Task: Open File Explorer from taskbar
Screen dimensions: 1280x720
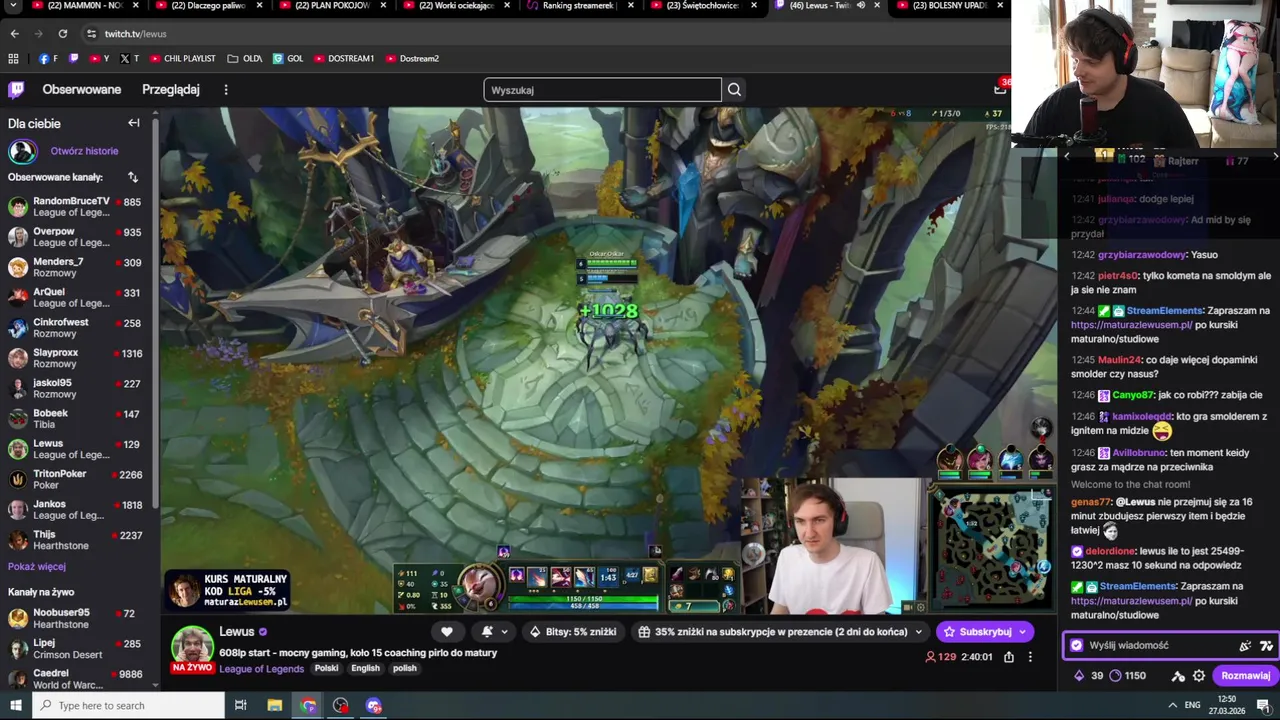Action: (275, 706)
